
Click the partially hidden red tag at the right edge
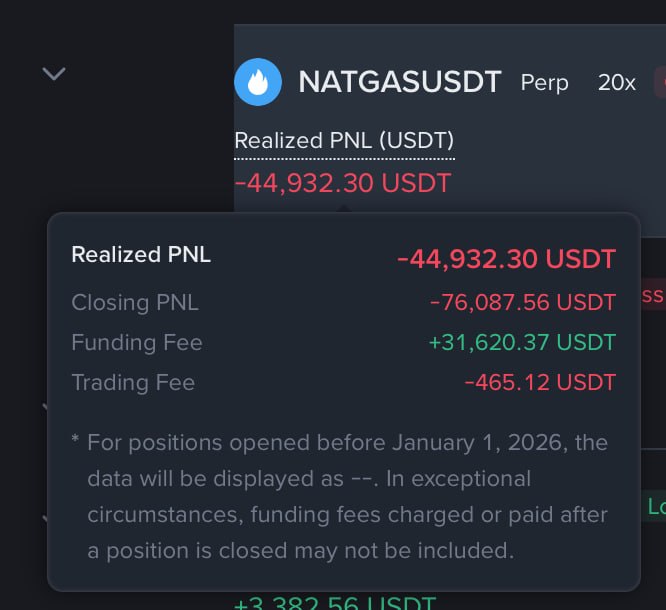point(653,294)
